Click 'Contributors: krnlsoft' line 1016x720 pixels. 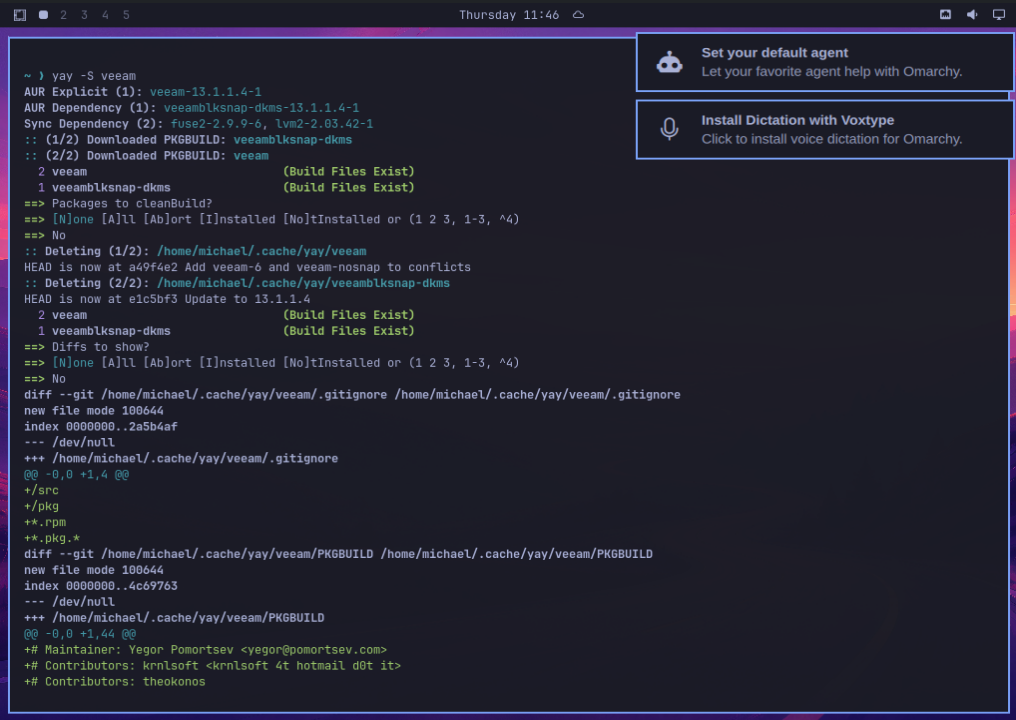[213, 666]
